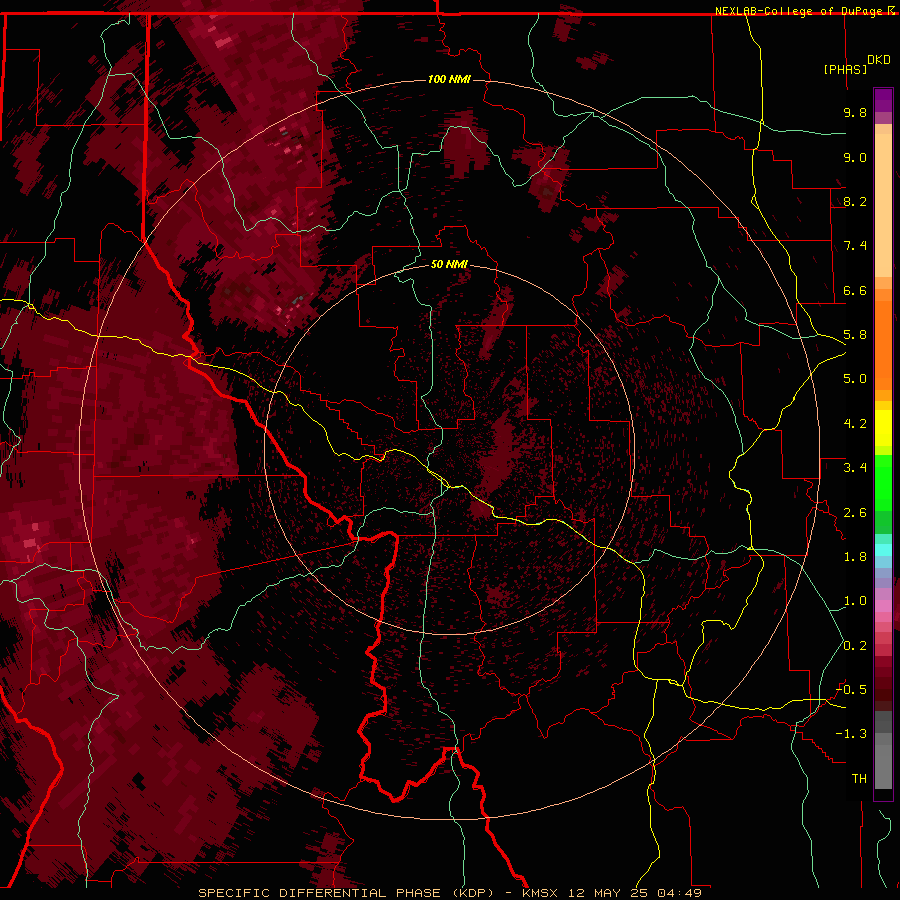Click the 7.4 scale value
900x900 pixels.
855,246
